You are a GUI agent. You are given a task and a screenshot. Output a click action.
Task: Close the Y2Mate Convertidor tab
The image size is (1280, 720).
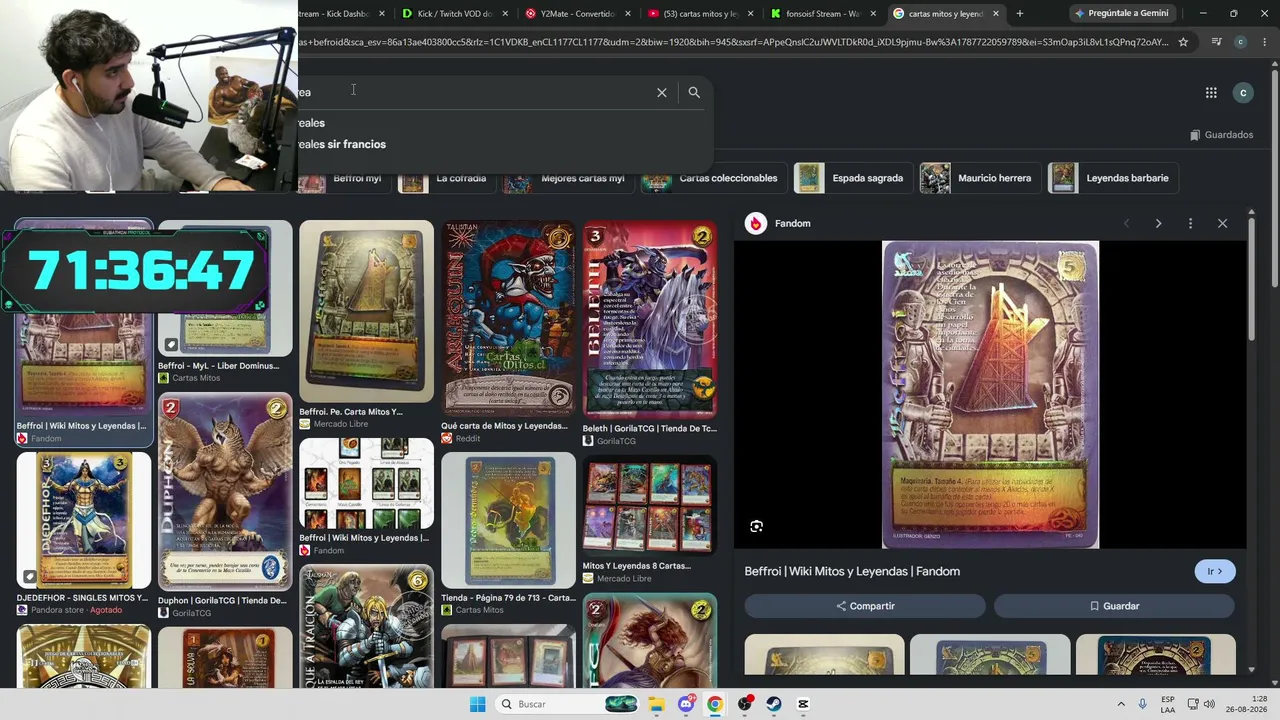627,14
